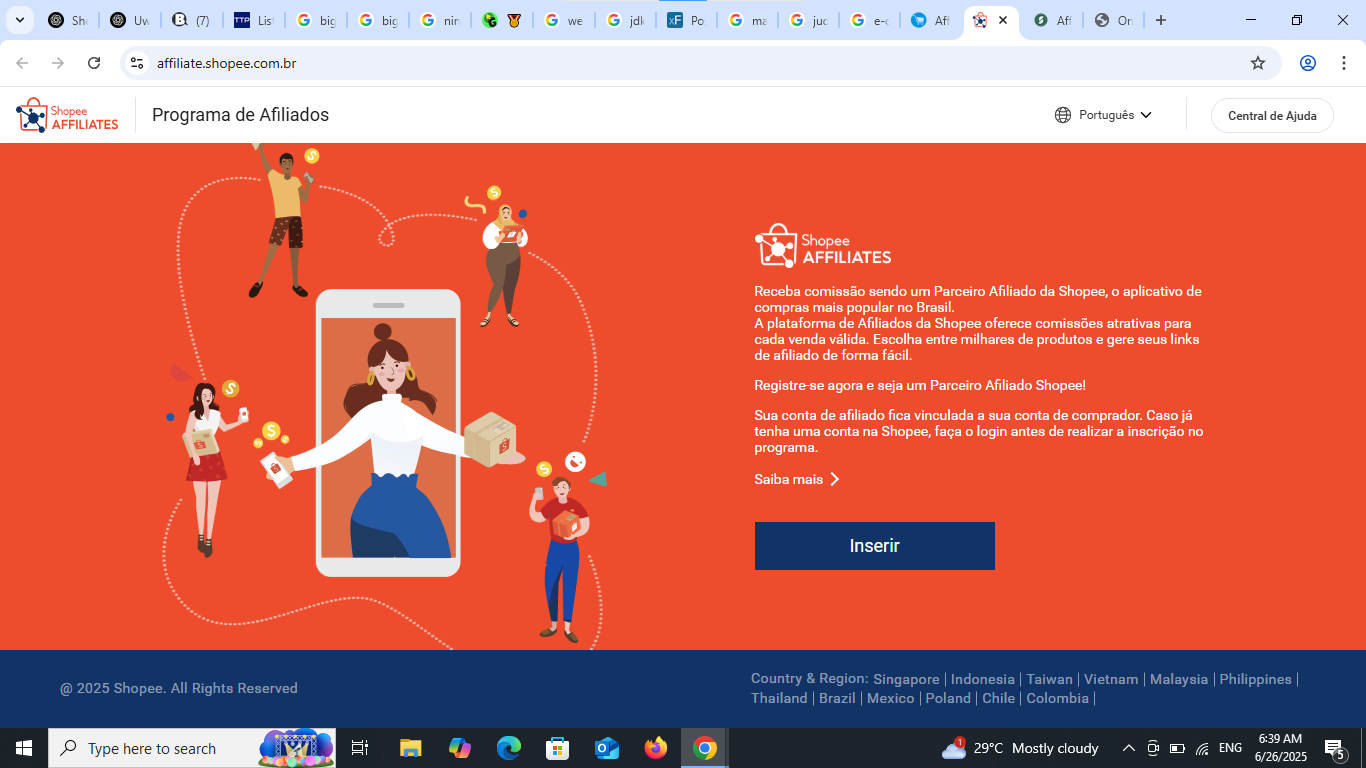Screen dimensions: 1366x768
Task: Open Microsoft Edge from taskbar
Action: tap(509, 748)
